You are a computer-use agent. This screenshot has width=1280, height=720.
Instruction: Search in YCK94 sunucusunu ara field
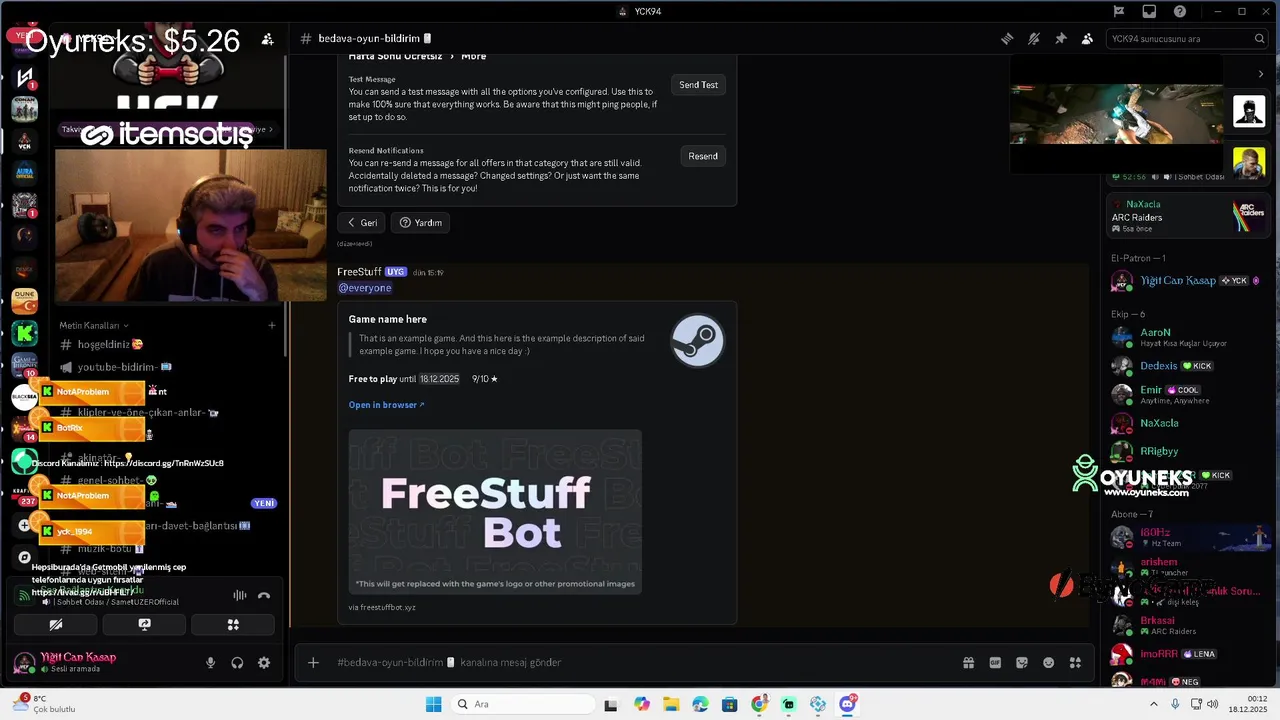coord(1187,39)
